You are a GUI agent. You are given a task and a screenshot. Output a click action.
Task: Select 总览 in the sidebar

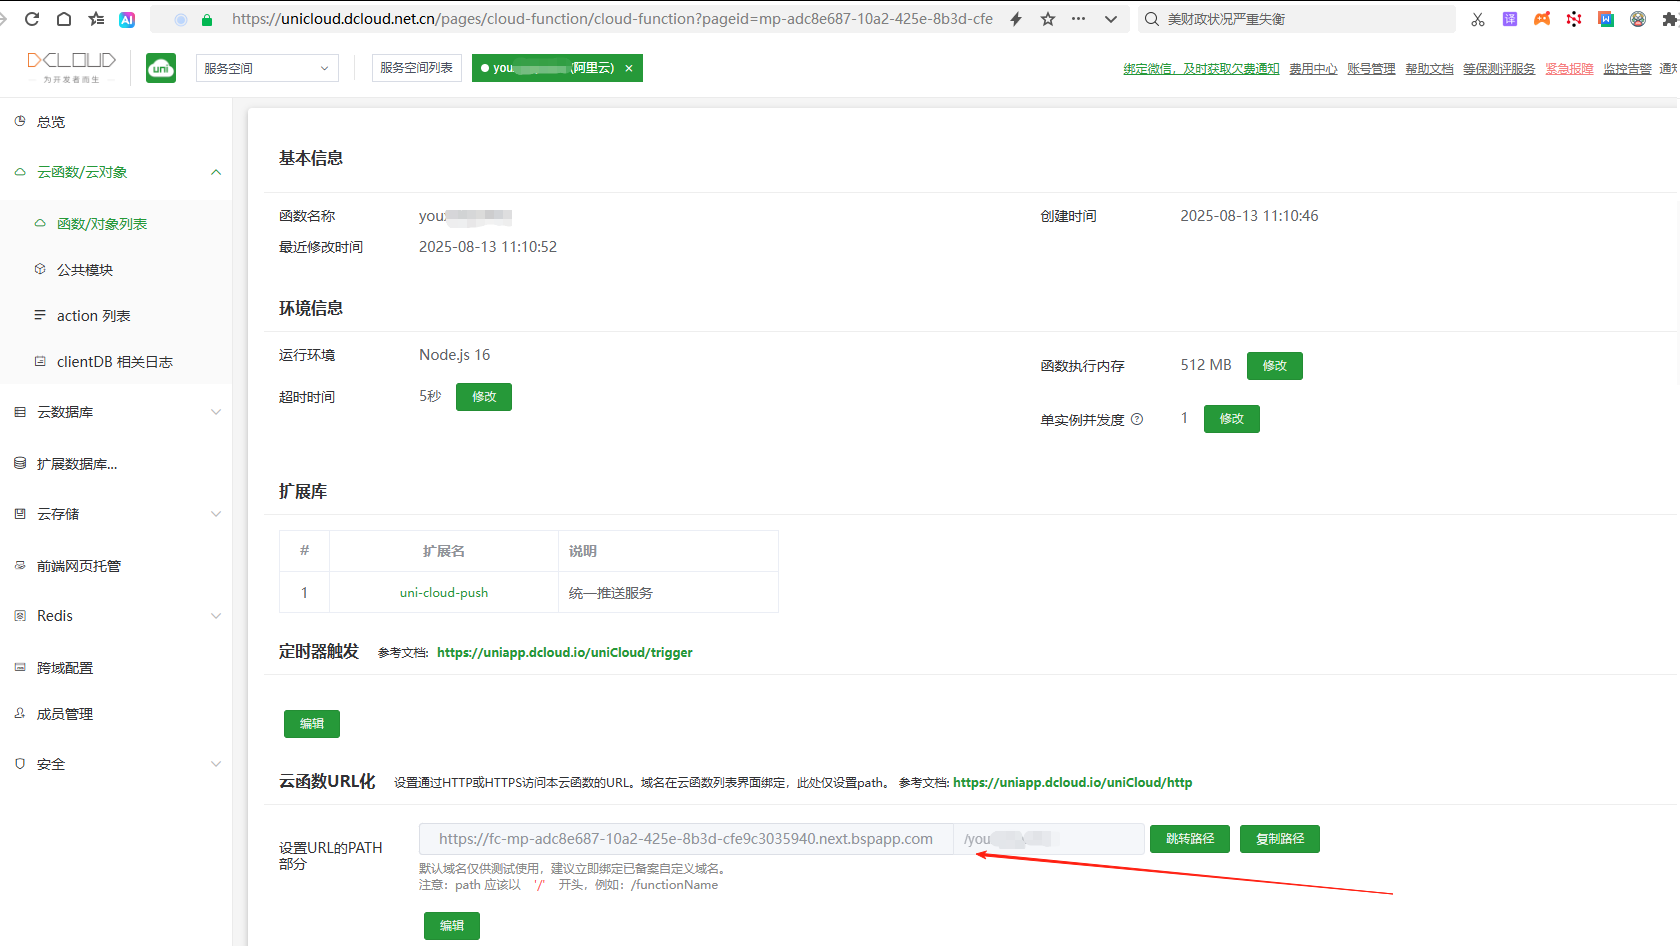click(x=50, y=121)
